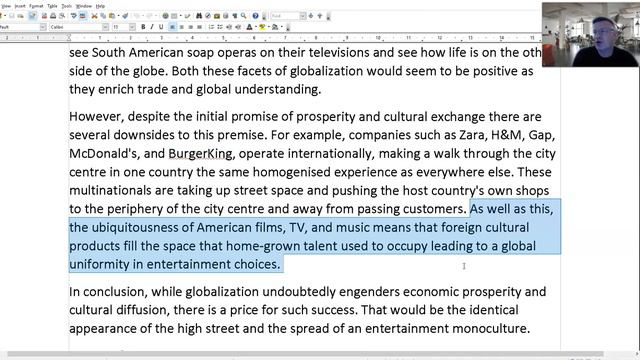
Task: Open Find toolbar search history dropdown
Action: 302,16
